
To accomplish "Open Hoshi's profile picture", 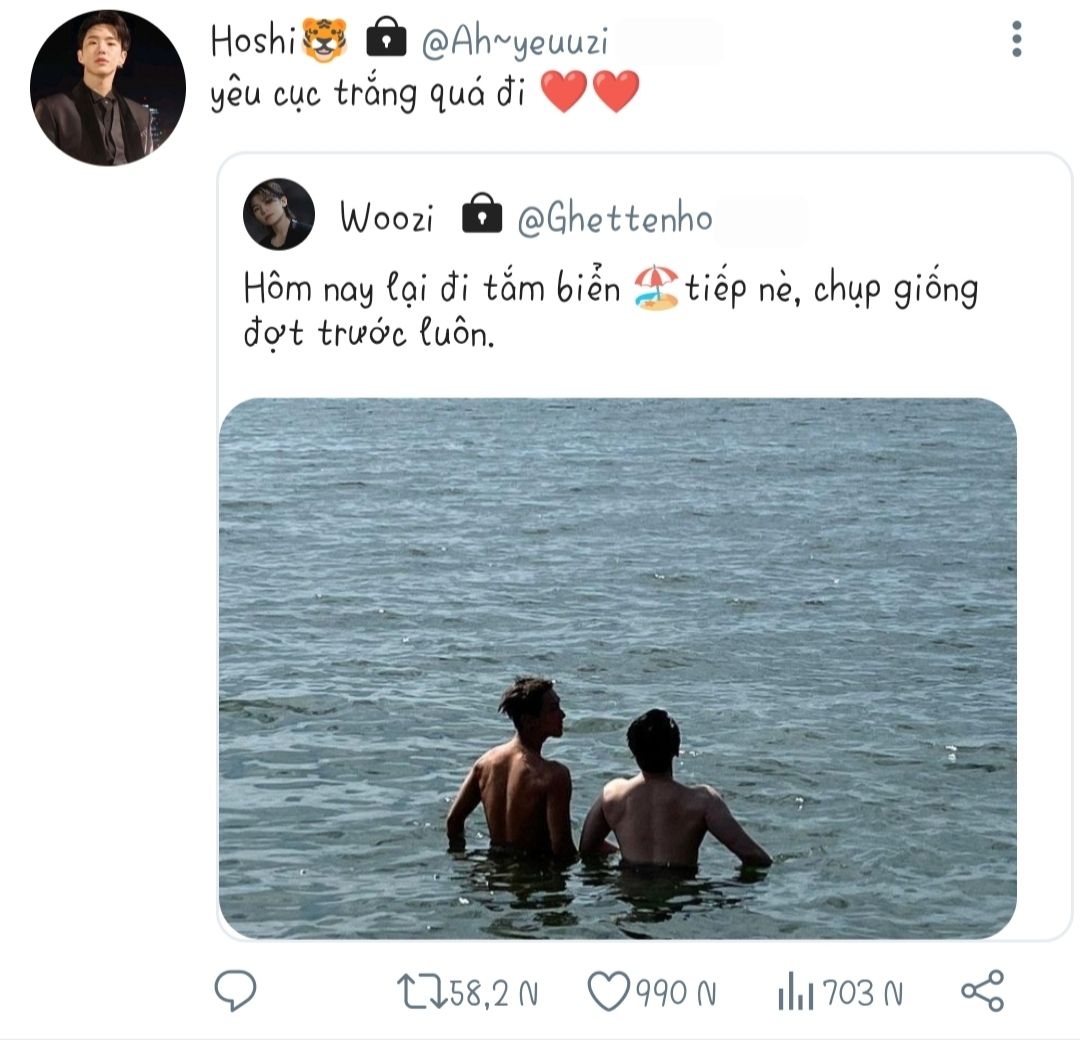I will coord(107,88).
